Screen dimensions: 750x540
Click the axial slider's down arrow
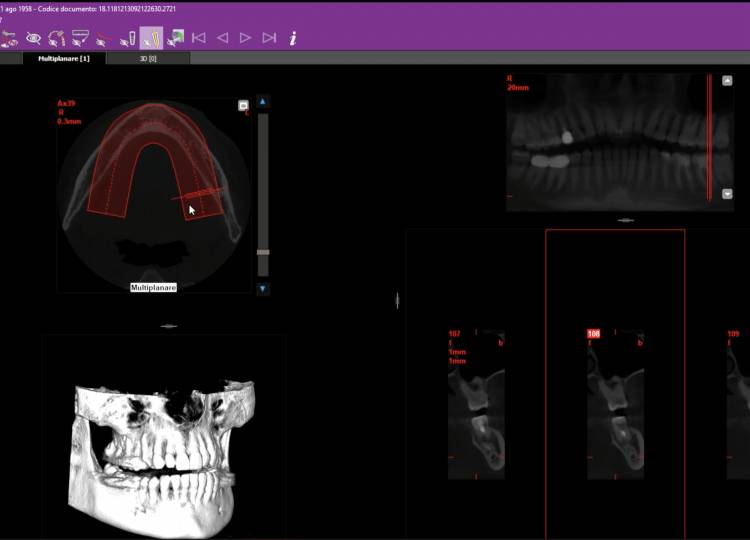pyautogui.click(x=263, y=288)
